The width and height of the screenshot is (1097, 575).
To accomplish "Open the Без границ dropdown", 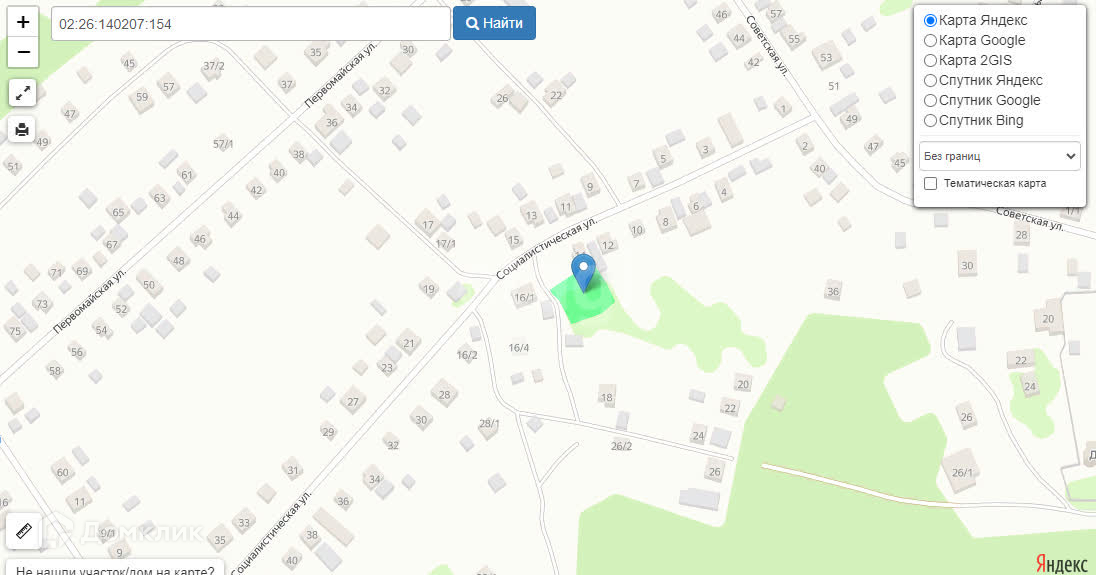I will coord(1000,156).
